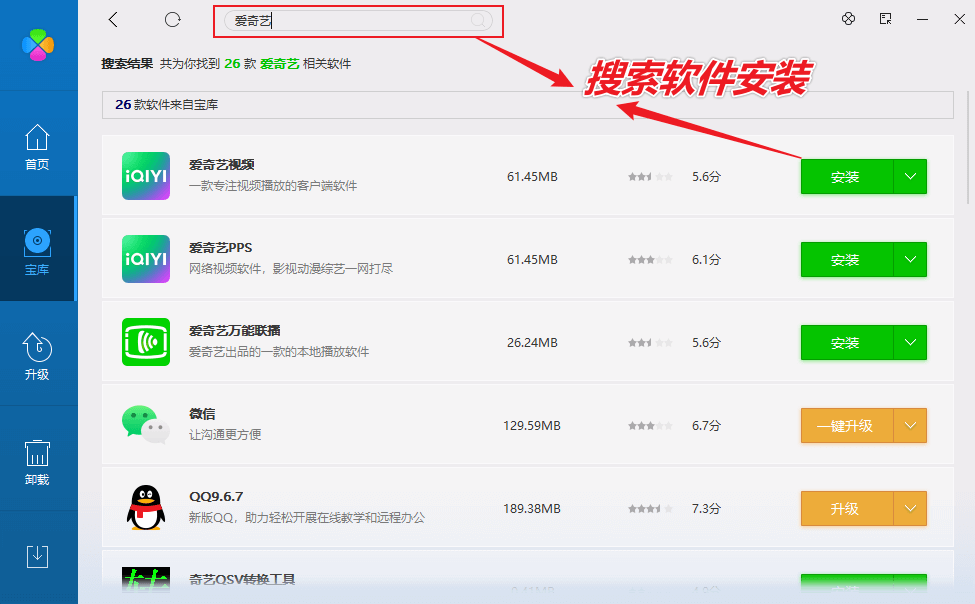Click the 爱奇艺PPS app icon

click(x=145, y=259)
